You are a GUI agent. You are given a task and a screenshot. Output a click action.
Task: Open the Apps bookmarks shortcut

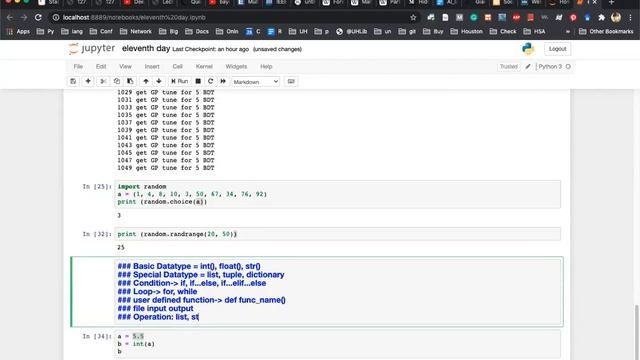18,31
